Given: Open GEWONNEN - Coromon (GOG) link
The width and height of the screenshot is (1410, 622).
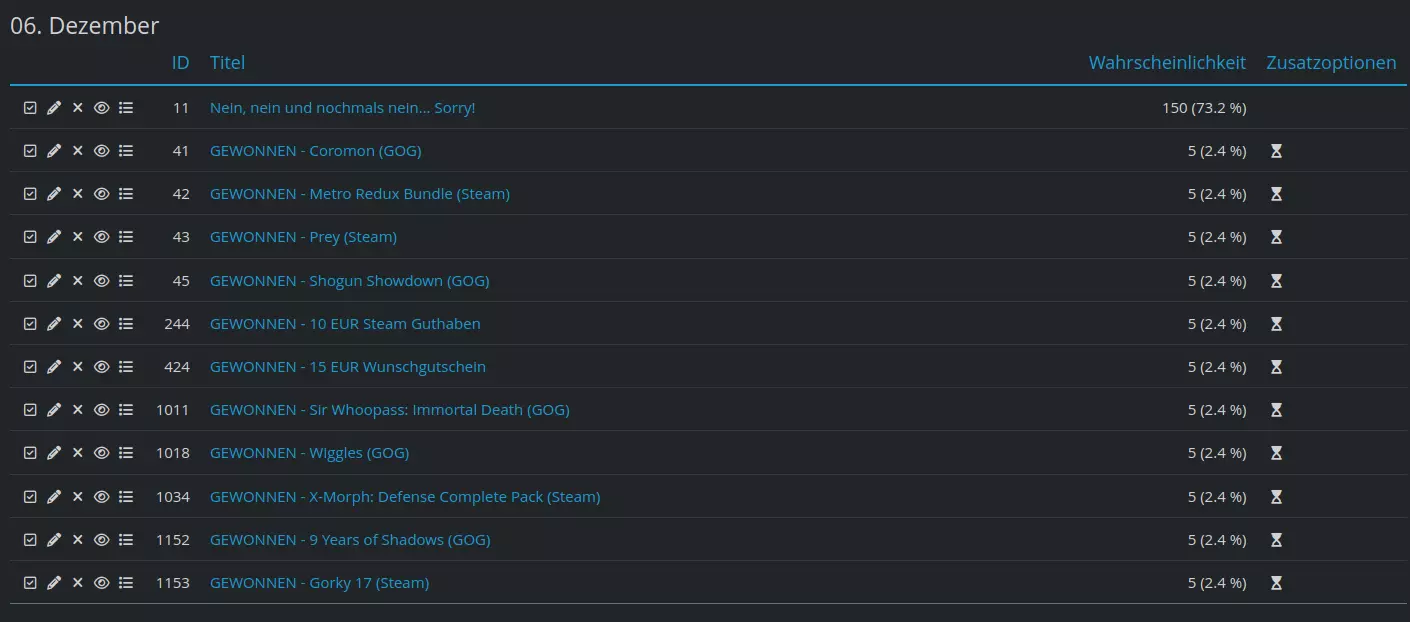Looking at the screenshot, I should coord(316,151).
